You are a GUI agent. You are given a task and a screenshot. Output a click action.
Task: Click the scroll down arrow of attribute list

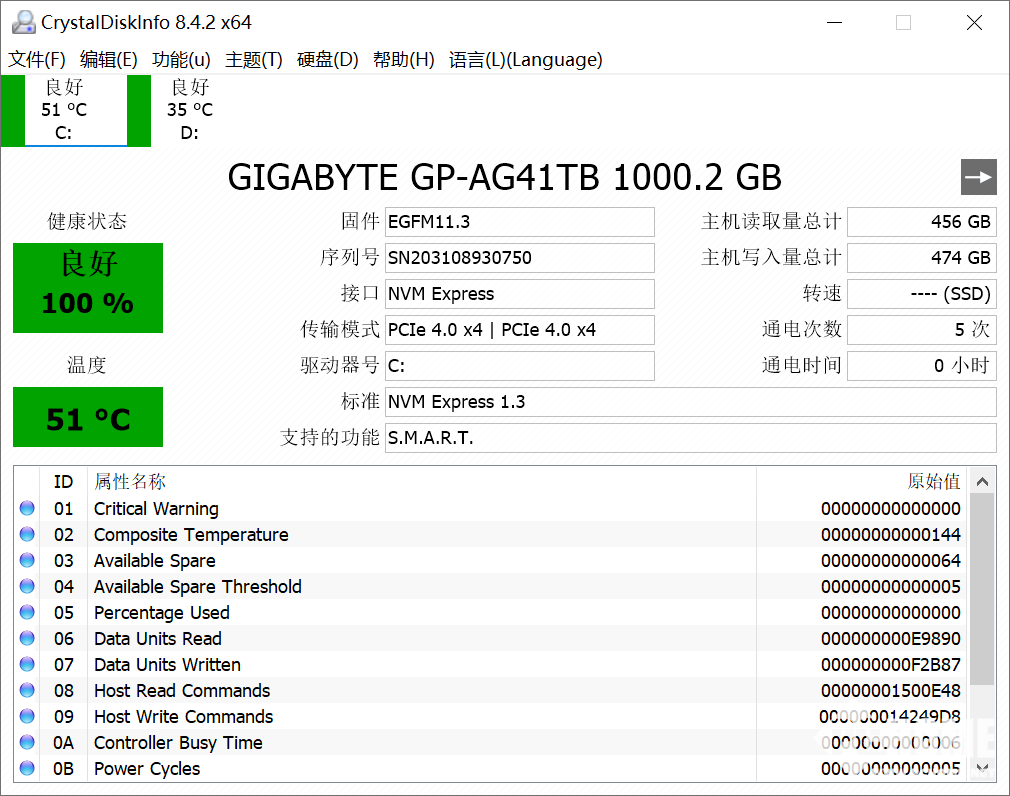pyautogui.click(x=983, y=768)
